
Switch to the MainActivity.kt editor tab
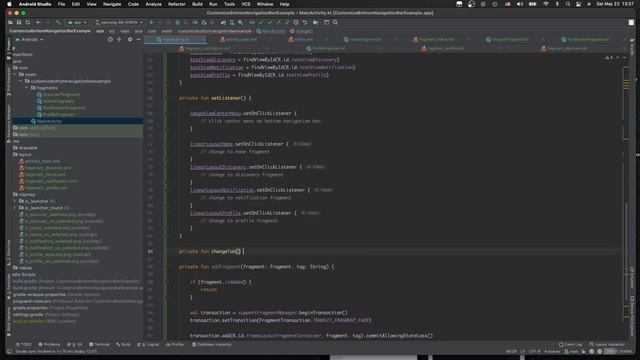(x=176, y=40)
